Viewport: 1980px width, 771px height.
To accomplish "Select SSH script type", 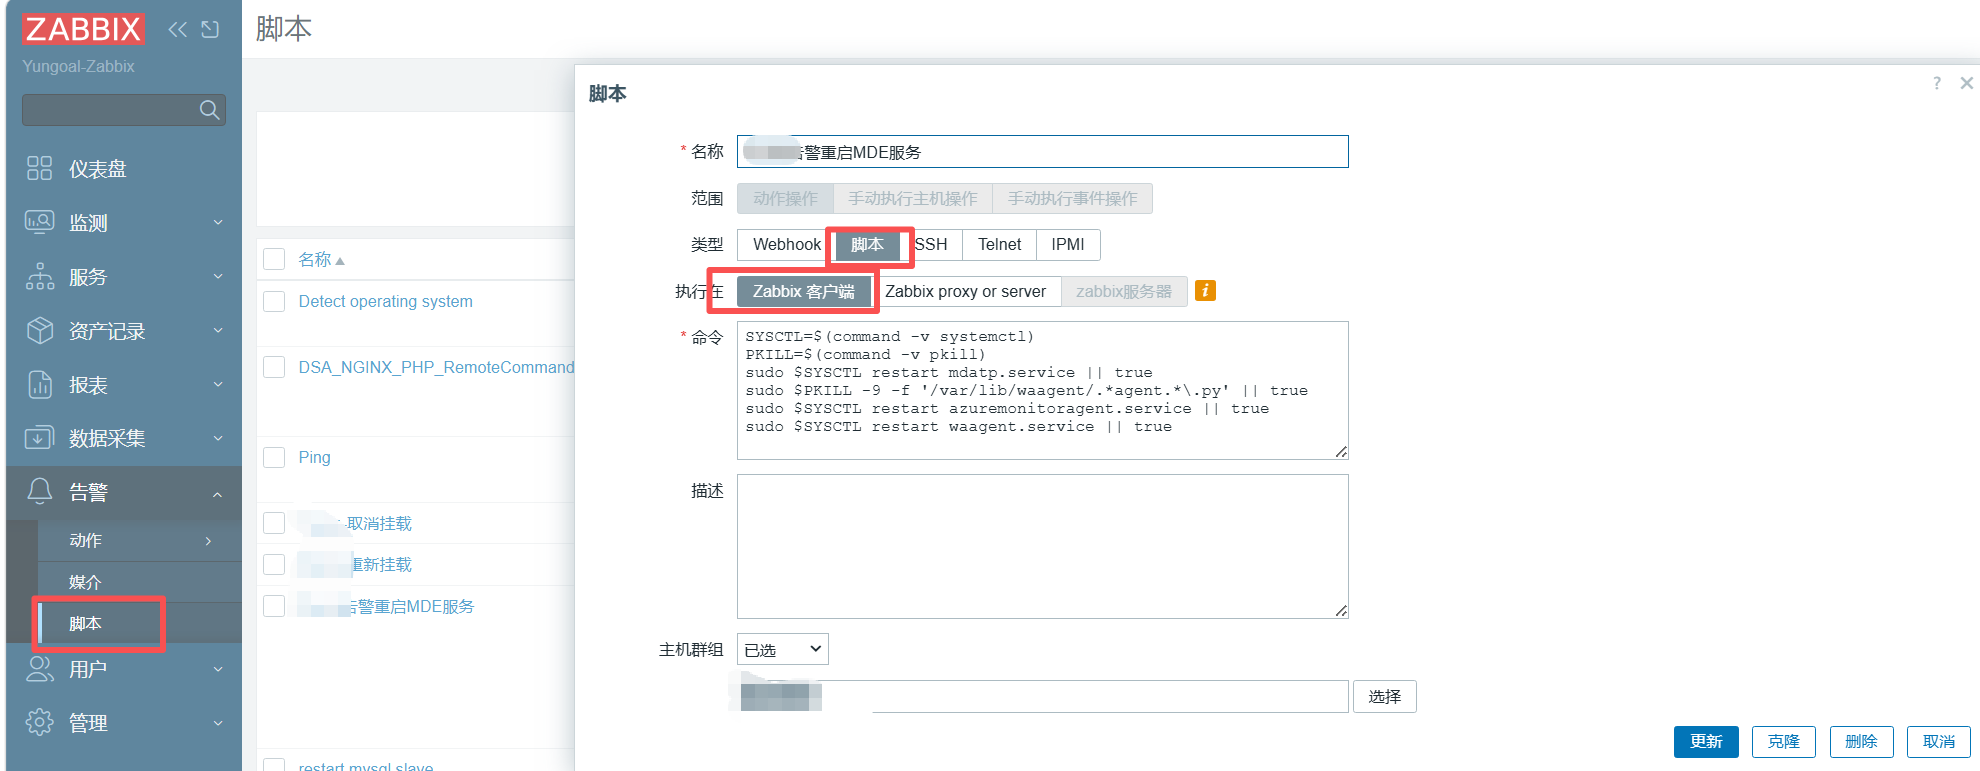I will click(x=931, y=244).
